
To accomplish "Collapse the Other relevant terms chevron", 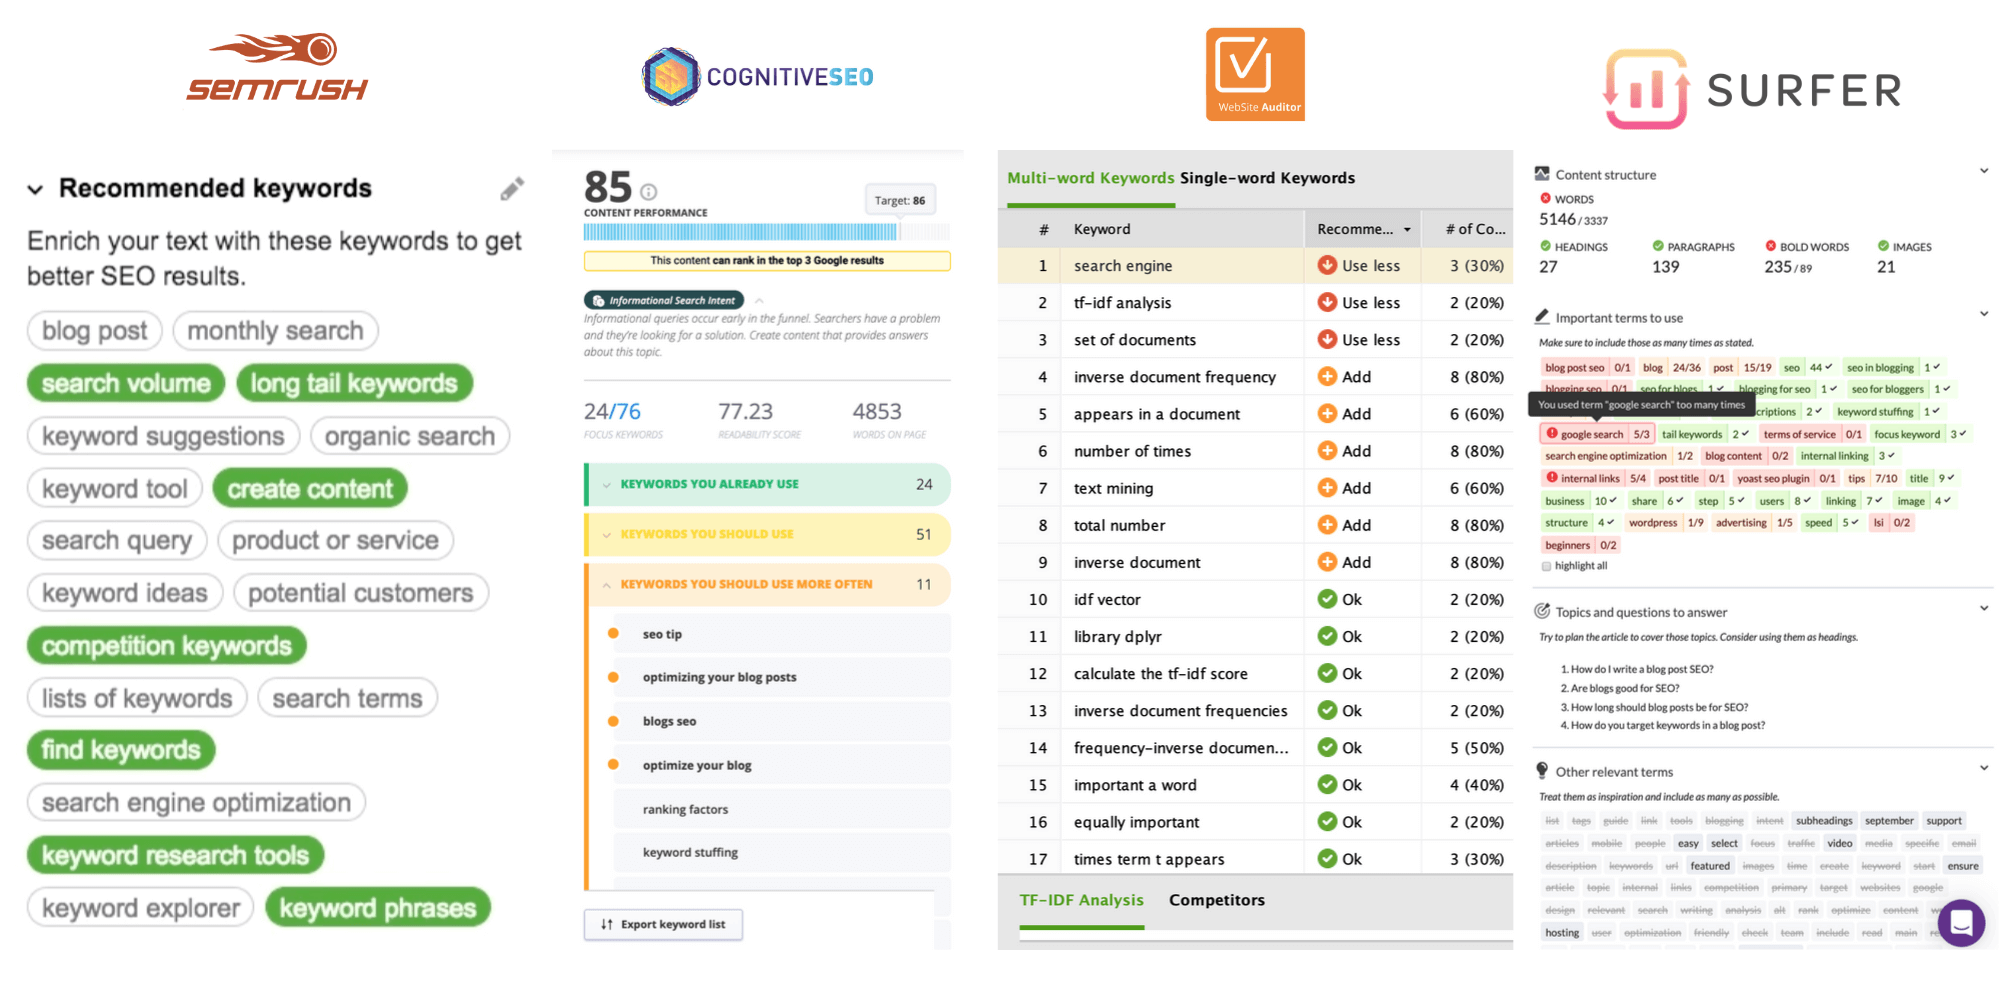I will 1984,768.
